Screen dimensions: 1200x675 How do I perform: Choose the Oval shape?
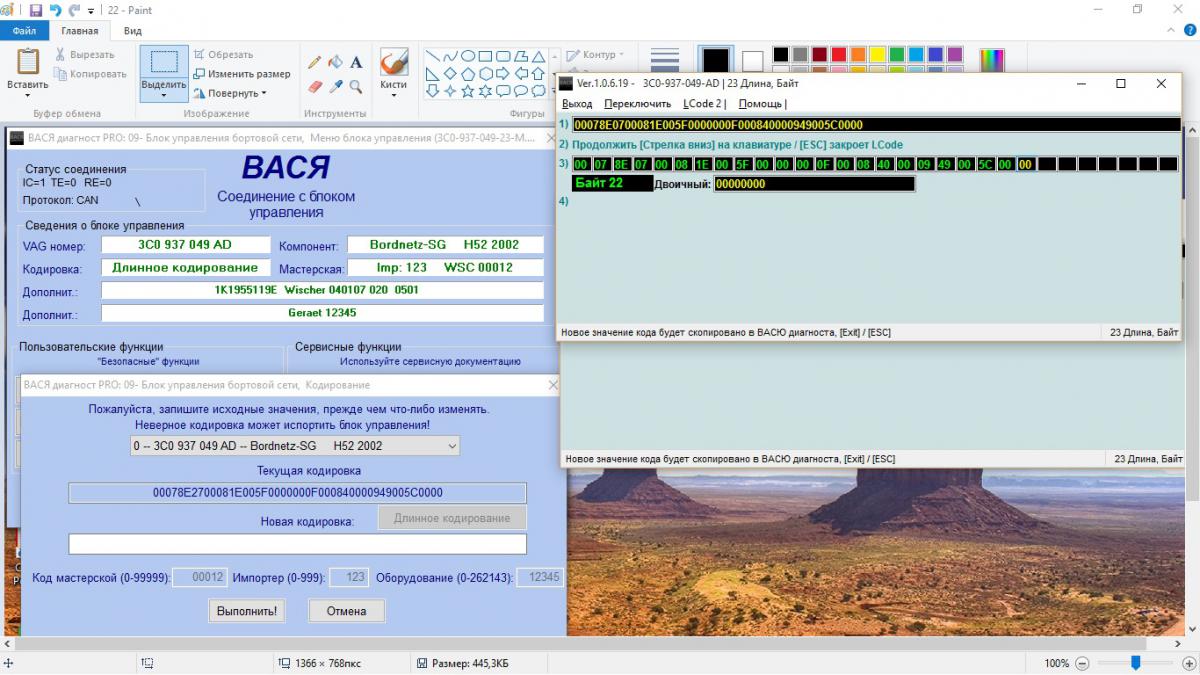pos(468,56)
